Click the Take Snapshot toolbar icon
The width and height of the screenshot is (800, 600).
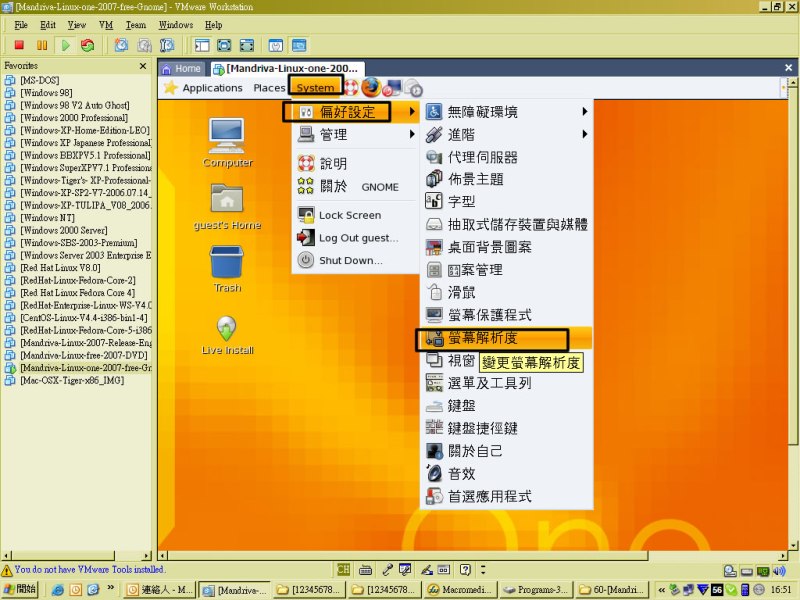click(121, 45)
